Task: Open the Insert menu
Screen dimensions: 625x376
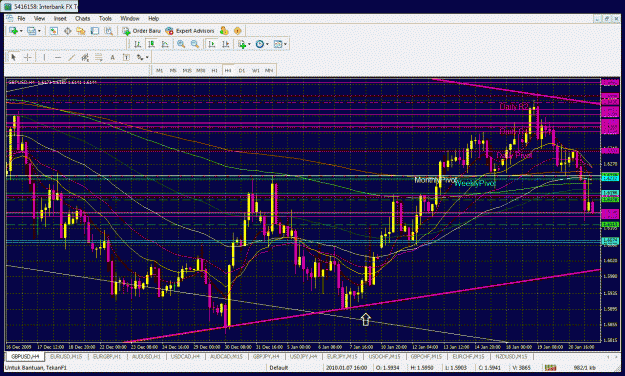Action: pos(60,18)
